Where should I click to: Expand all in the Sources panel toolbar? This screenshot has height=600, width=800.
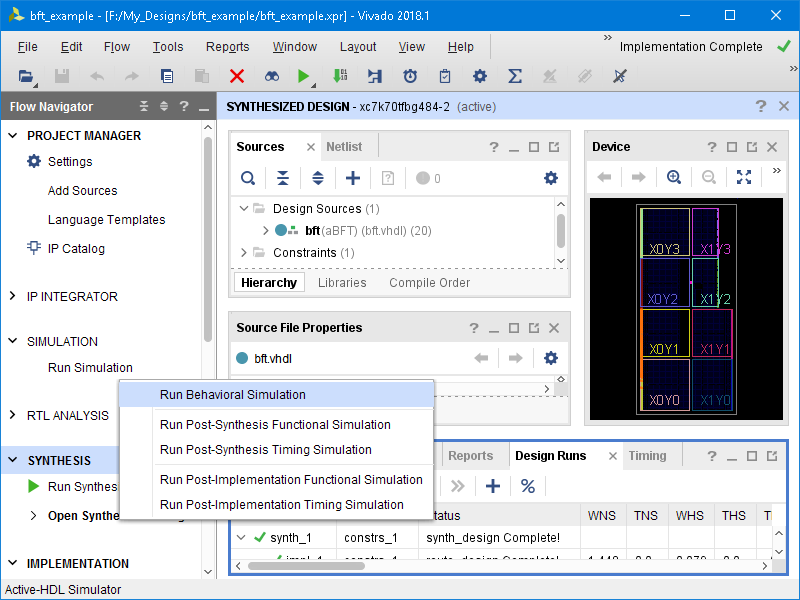tap(318, 178)
